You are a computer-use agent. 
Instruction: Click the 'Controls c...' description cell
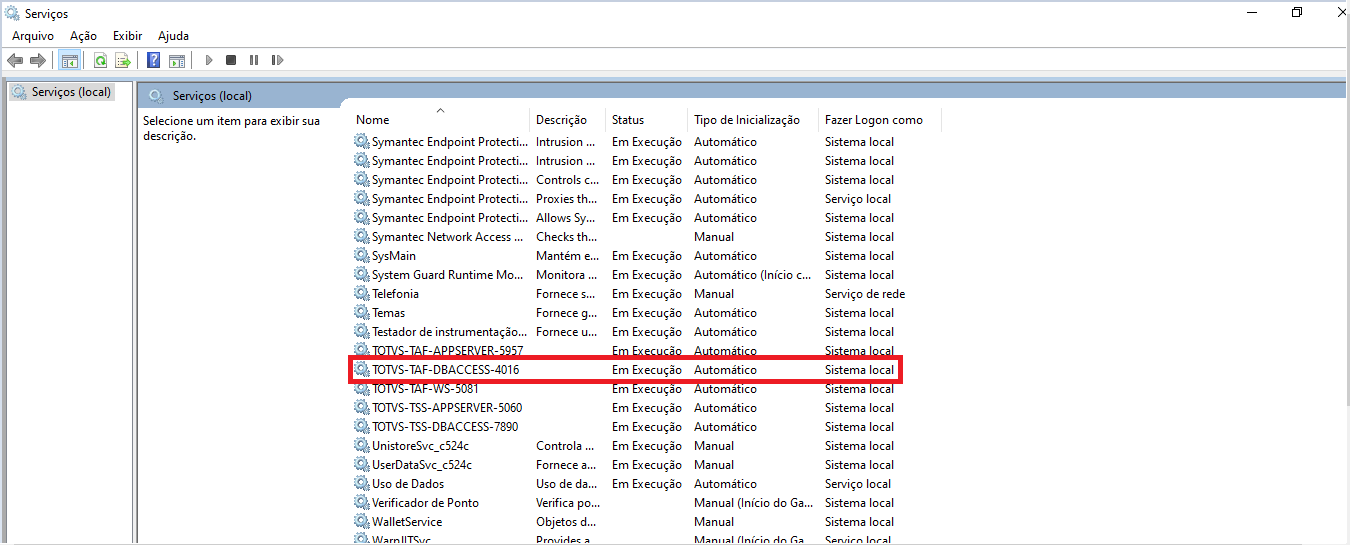[x=567, y=180]
